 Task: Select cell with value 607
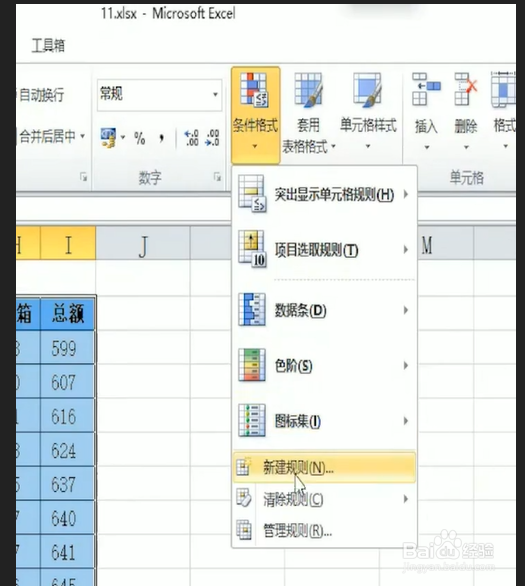point(68,382)
